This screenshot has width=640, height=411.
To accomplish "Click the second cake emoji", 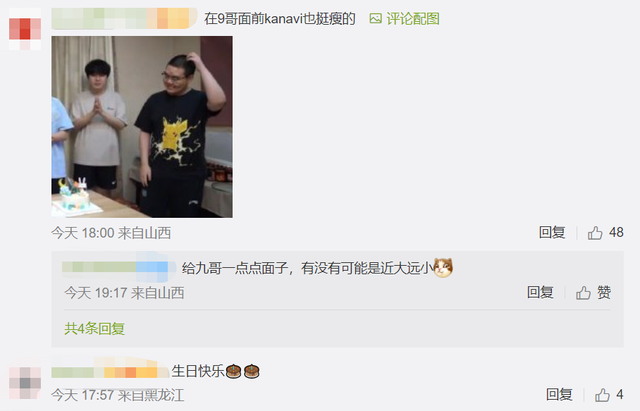I will [x=251, y=371].
